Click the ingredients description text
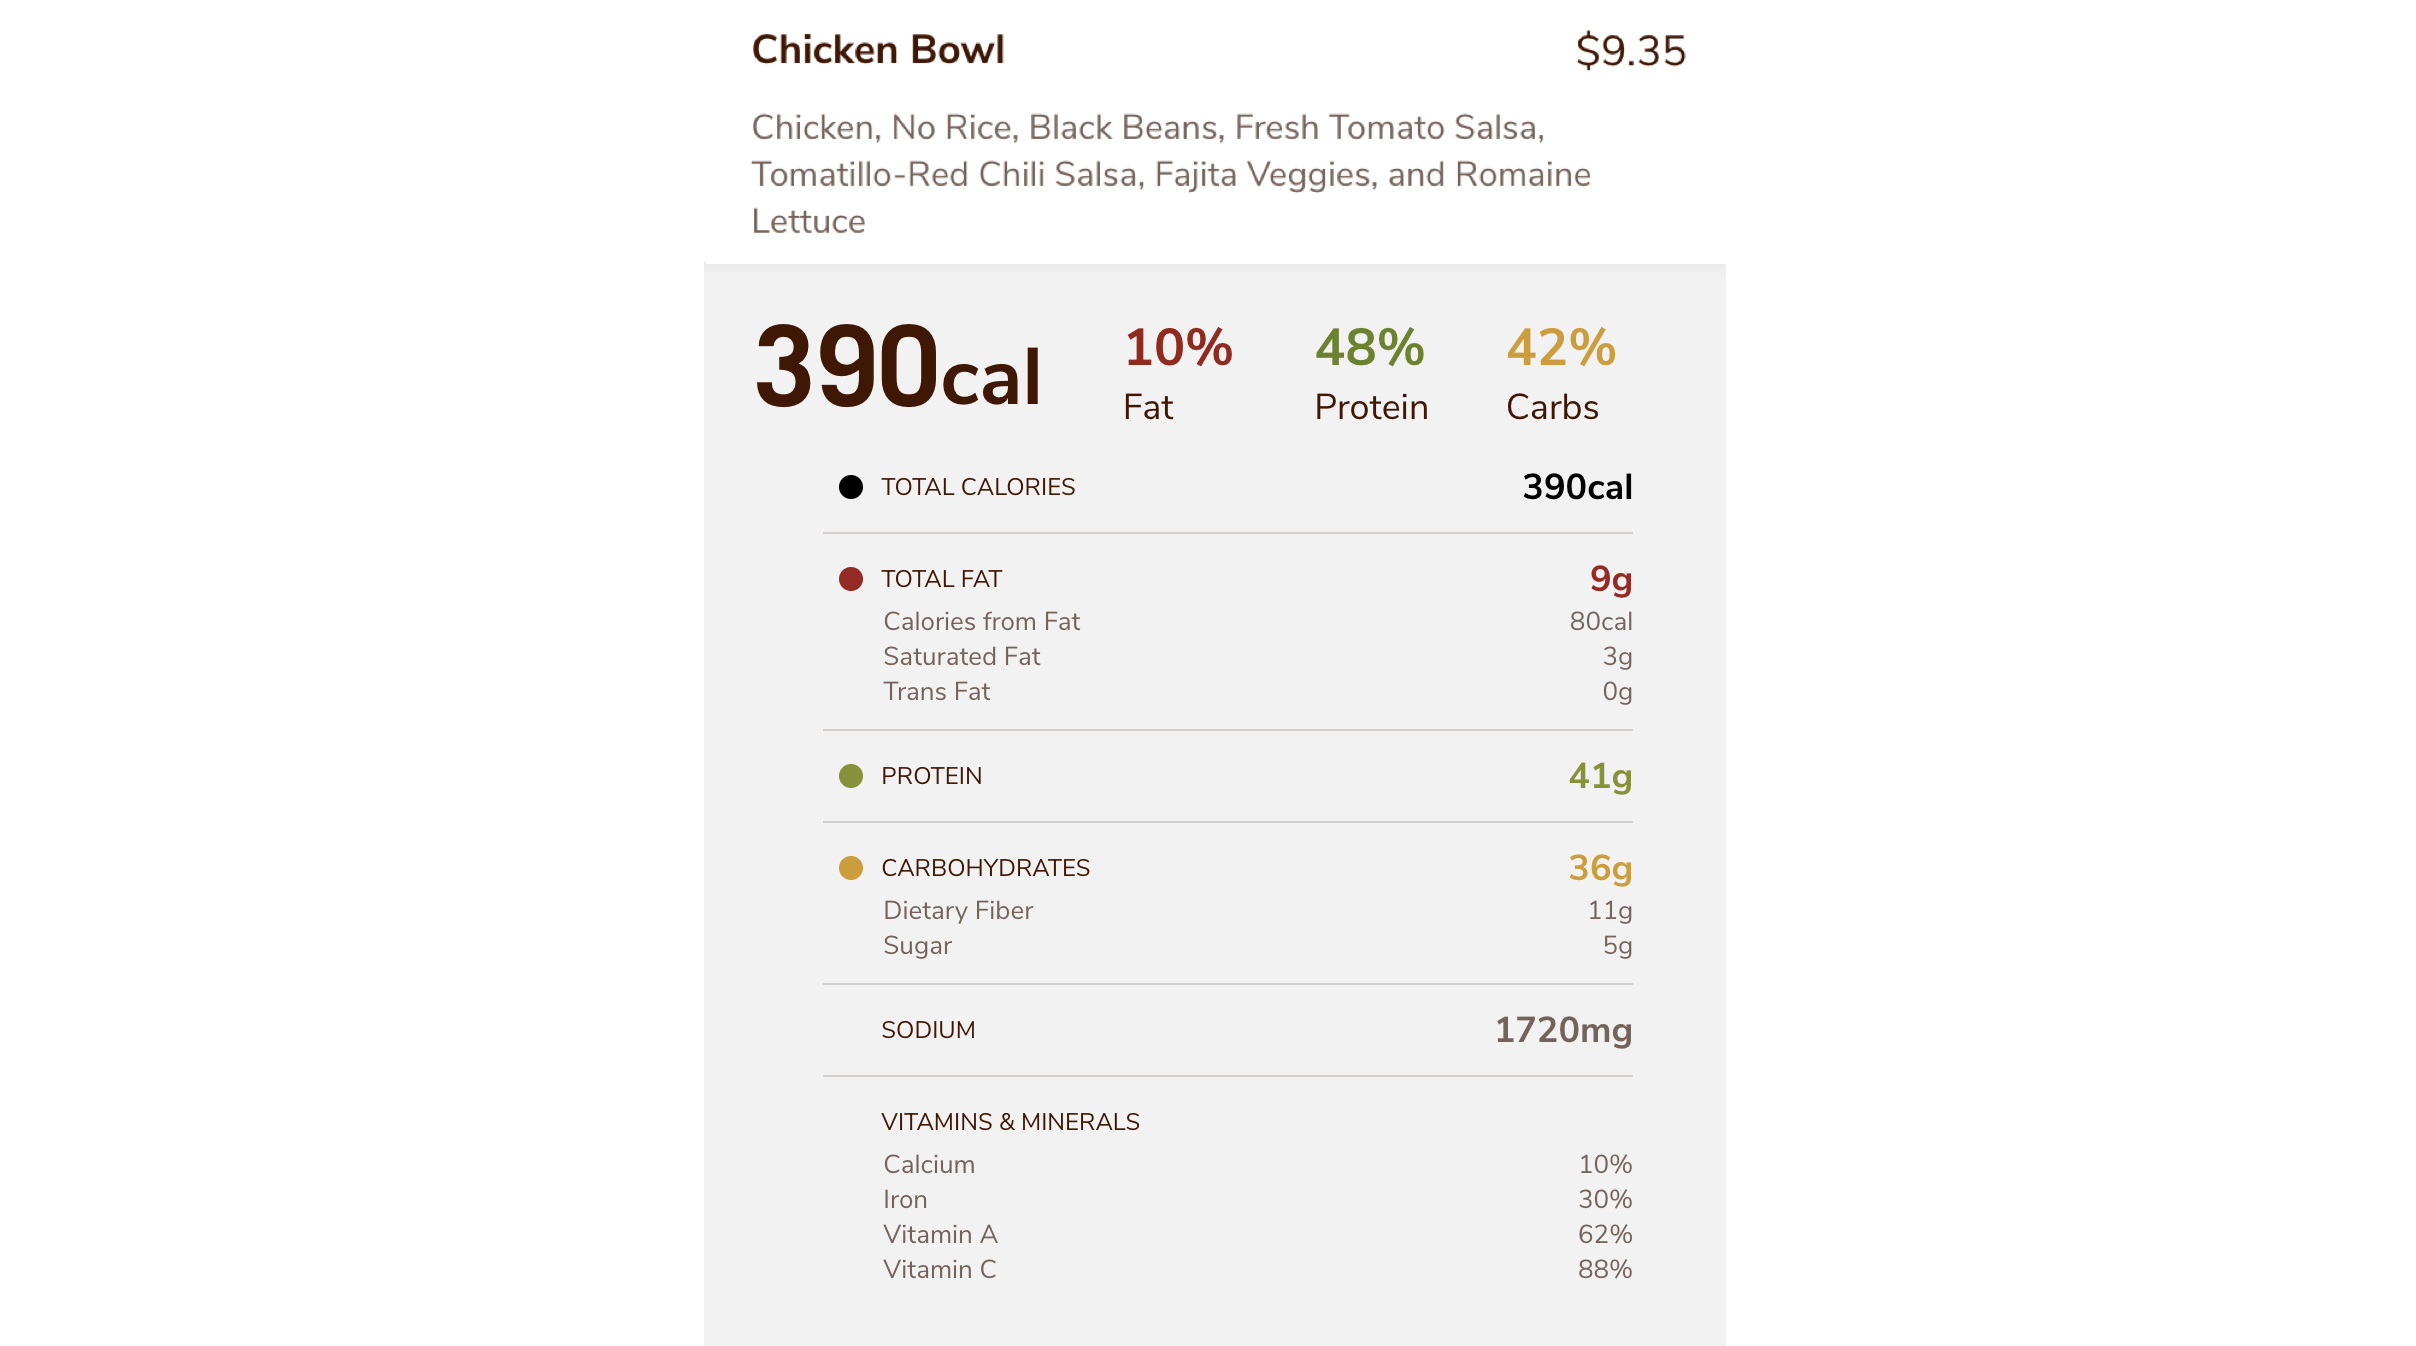The width and height of the screenshot is (2416, 1346). coord(1170,174)
